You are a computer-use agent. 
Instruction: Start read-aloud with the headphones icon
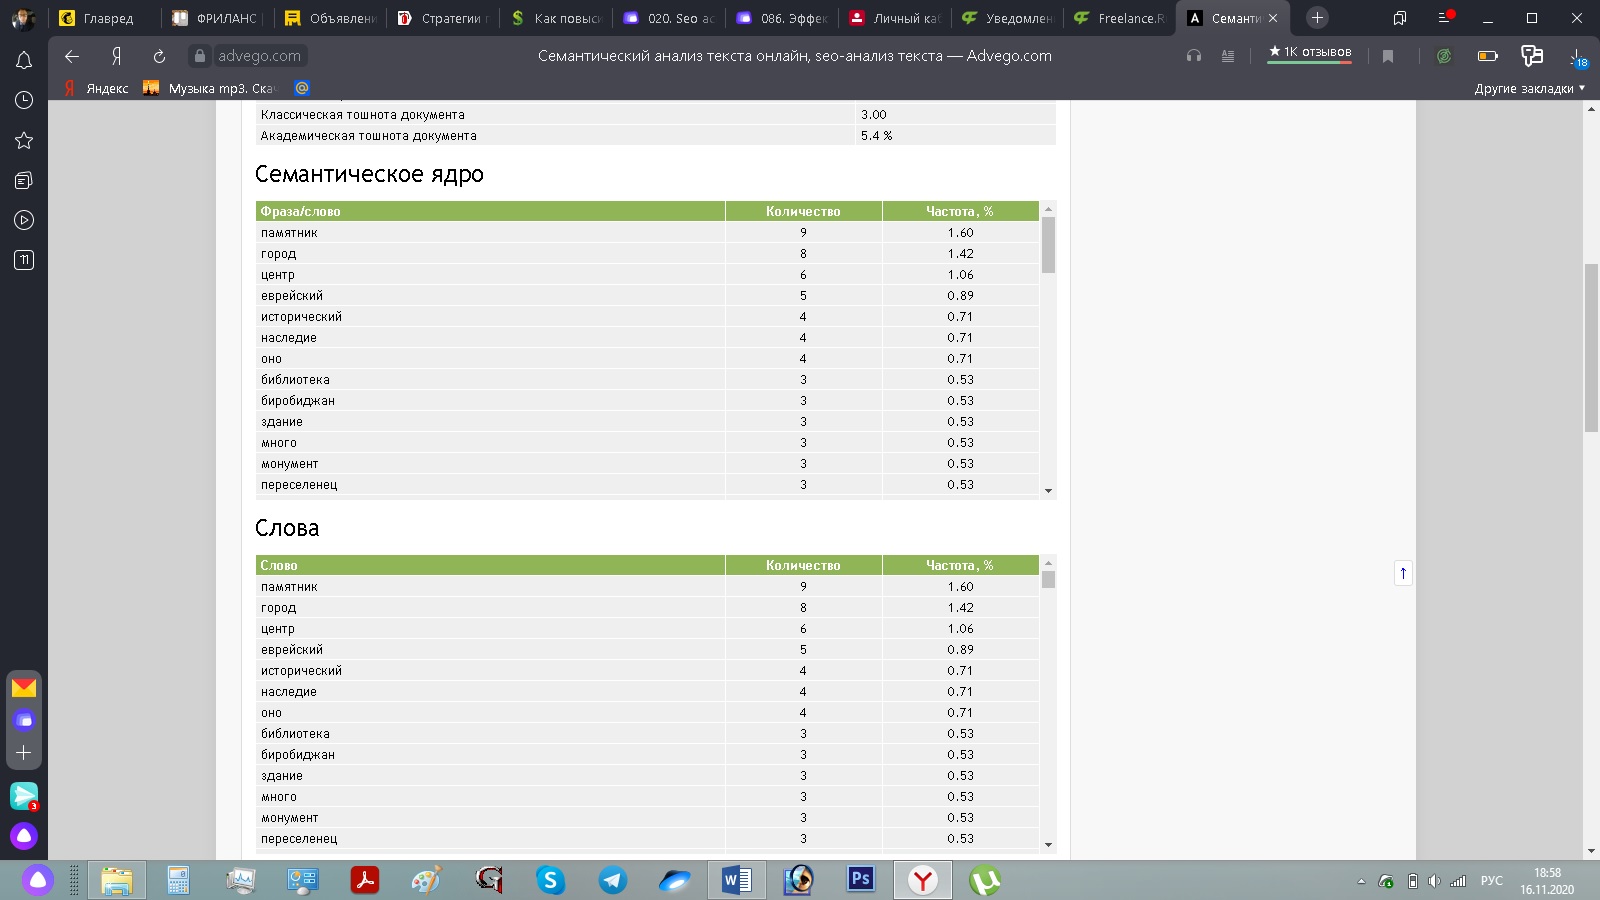1194,56
